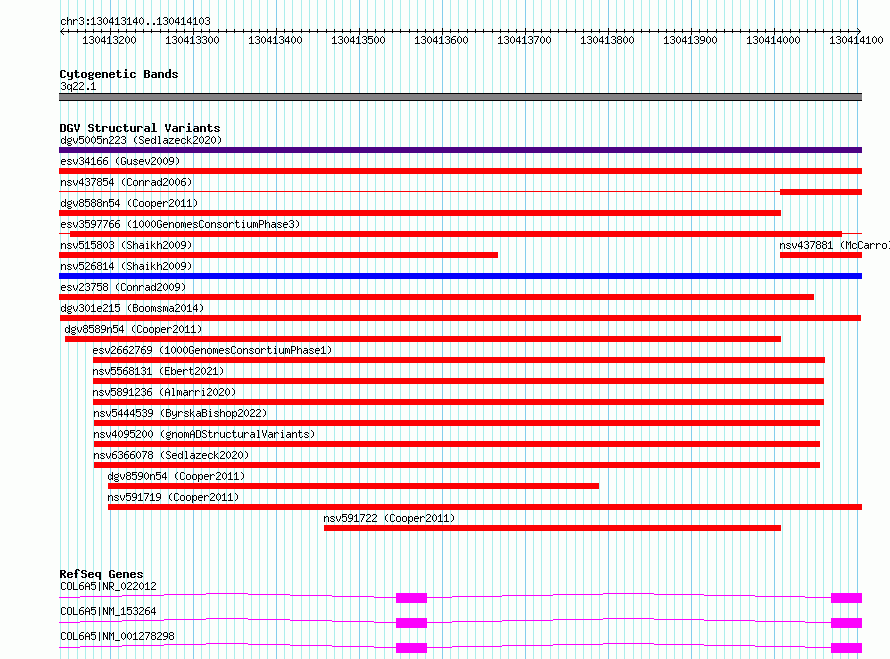Open the esv34166 (Gusev2009) variant label
The height and width of the screenshot is (659, 890).
coord(120,161)
